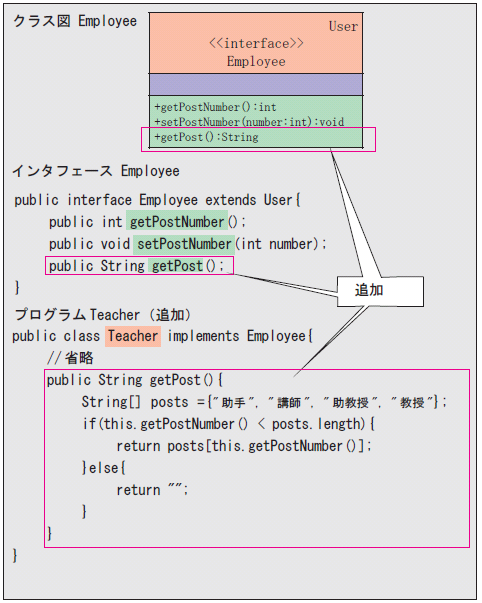The height and width of the screenshot is (603, 482).
Task: Select the highlighted Teacher class name
Action: coord(133,336)
